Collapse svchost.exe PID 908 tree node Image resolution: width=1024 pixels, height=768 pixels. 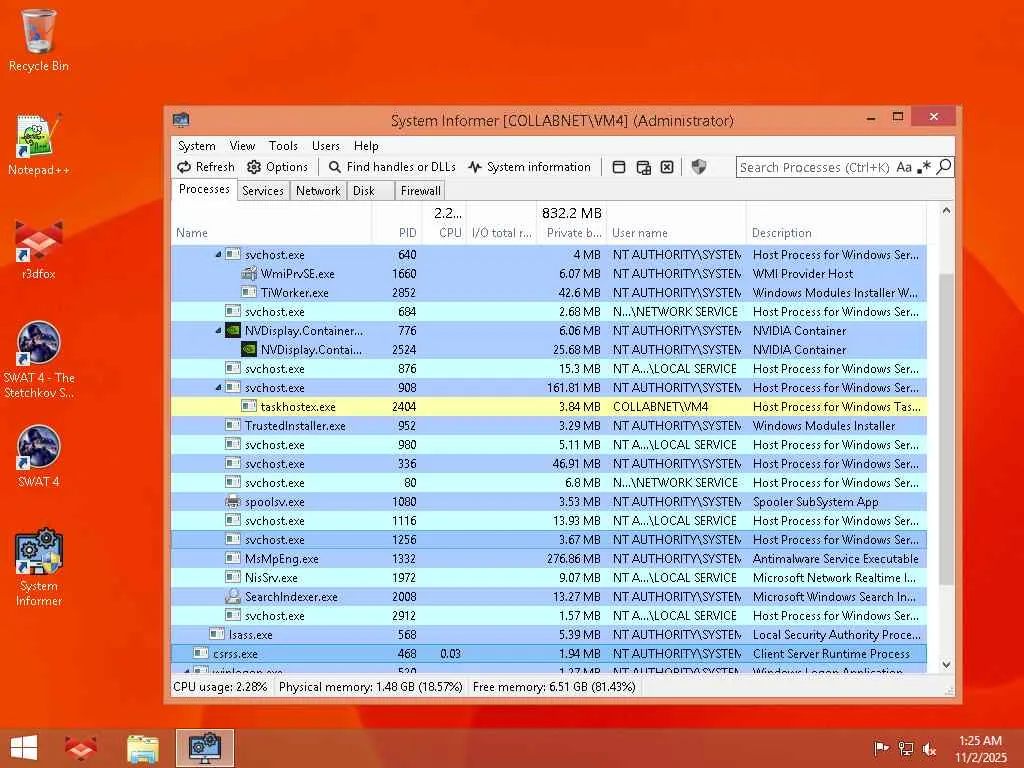pyautogui.click(x=218, y=387)
